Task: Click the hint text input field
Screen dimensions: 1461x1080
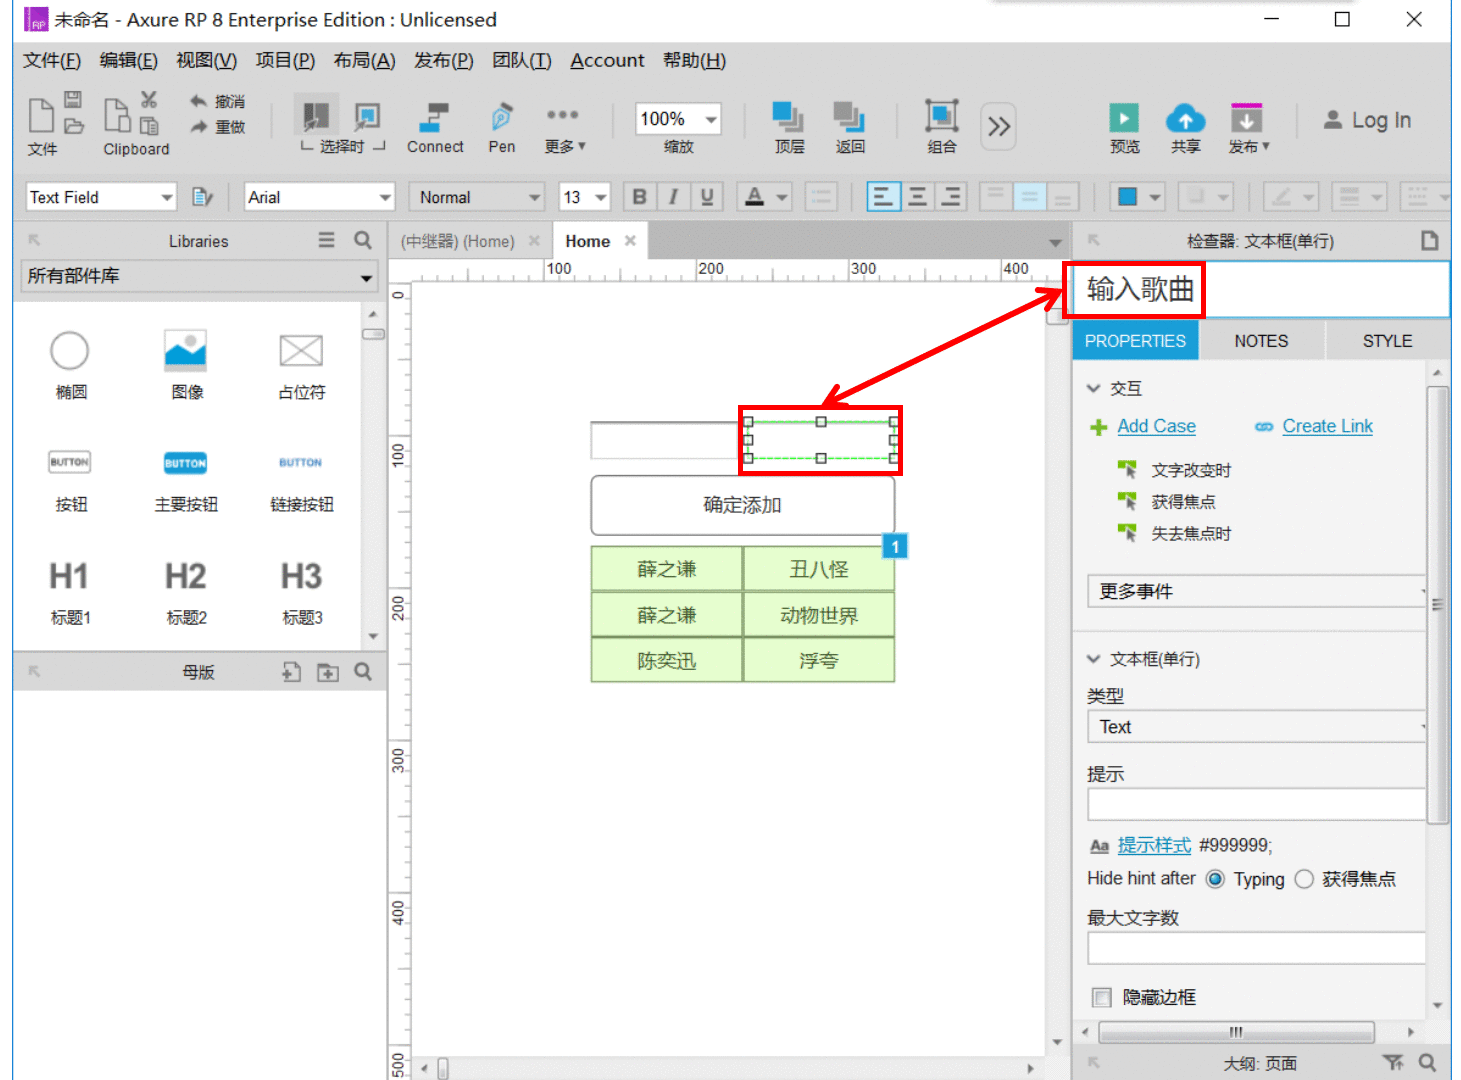Action: pyautogui.click(x=1256, y=805)
